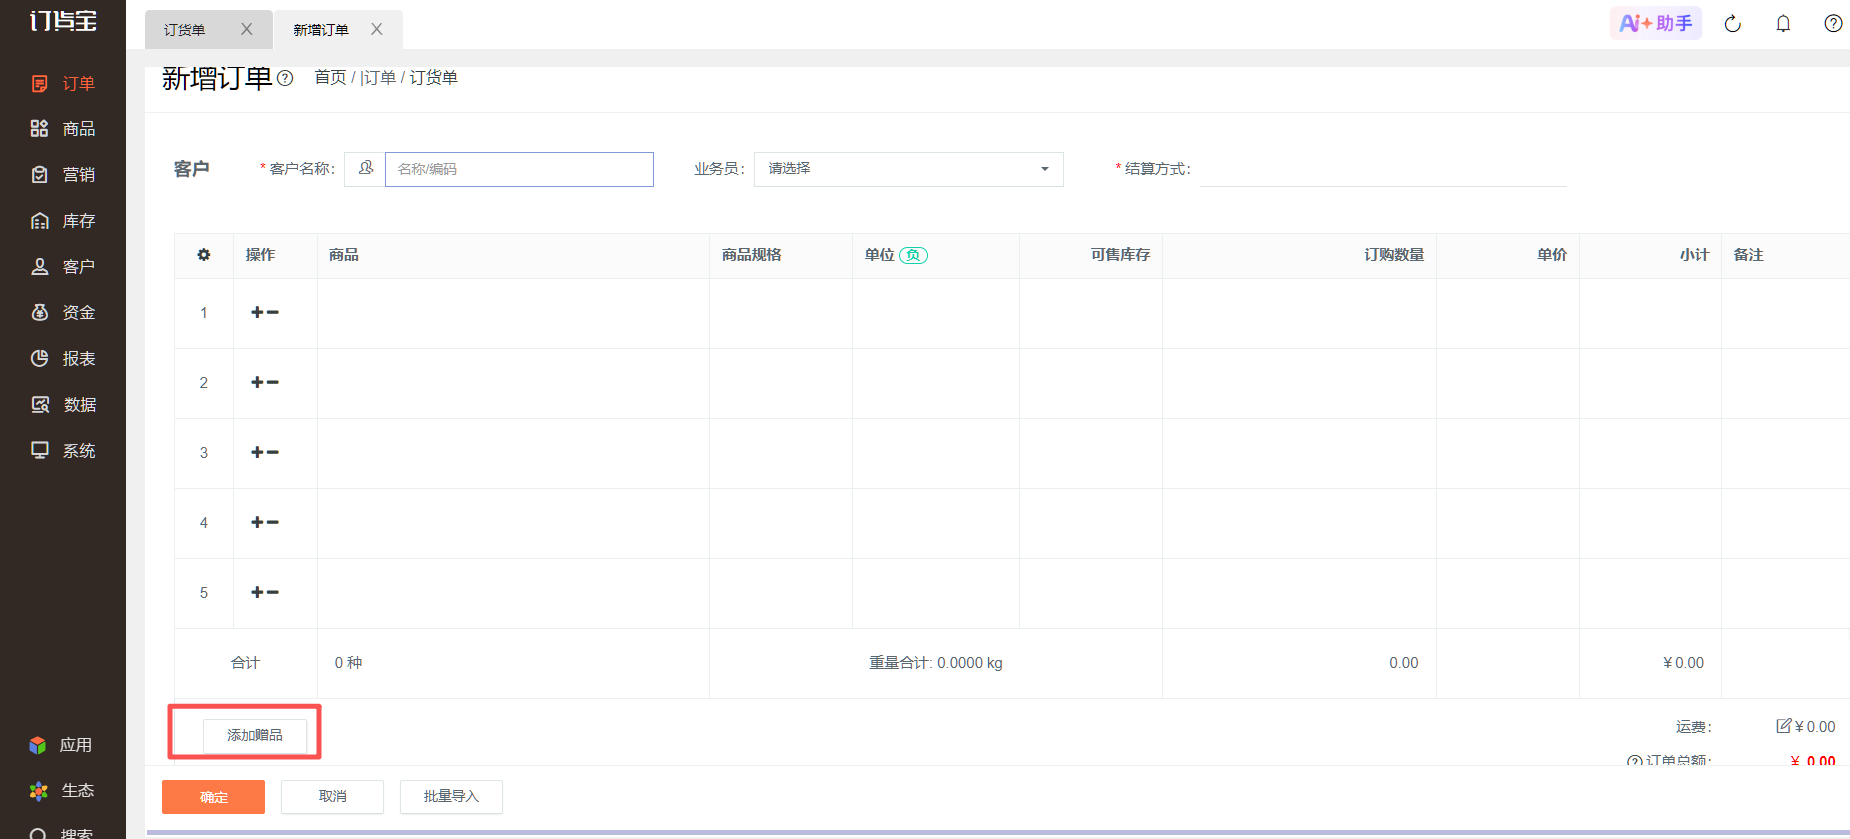
Task: Click the 商品规格 column header
Action: (781, 256)
